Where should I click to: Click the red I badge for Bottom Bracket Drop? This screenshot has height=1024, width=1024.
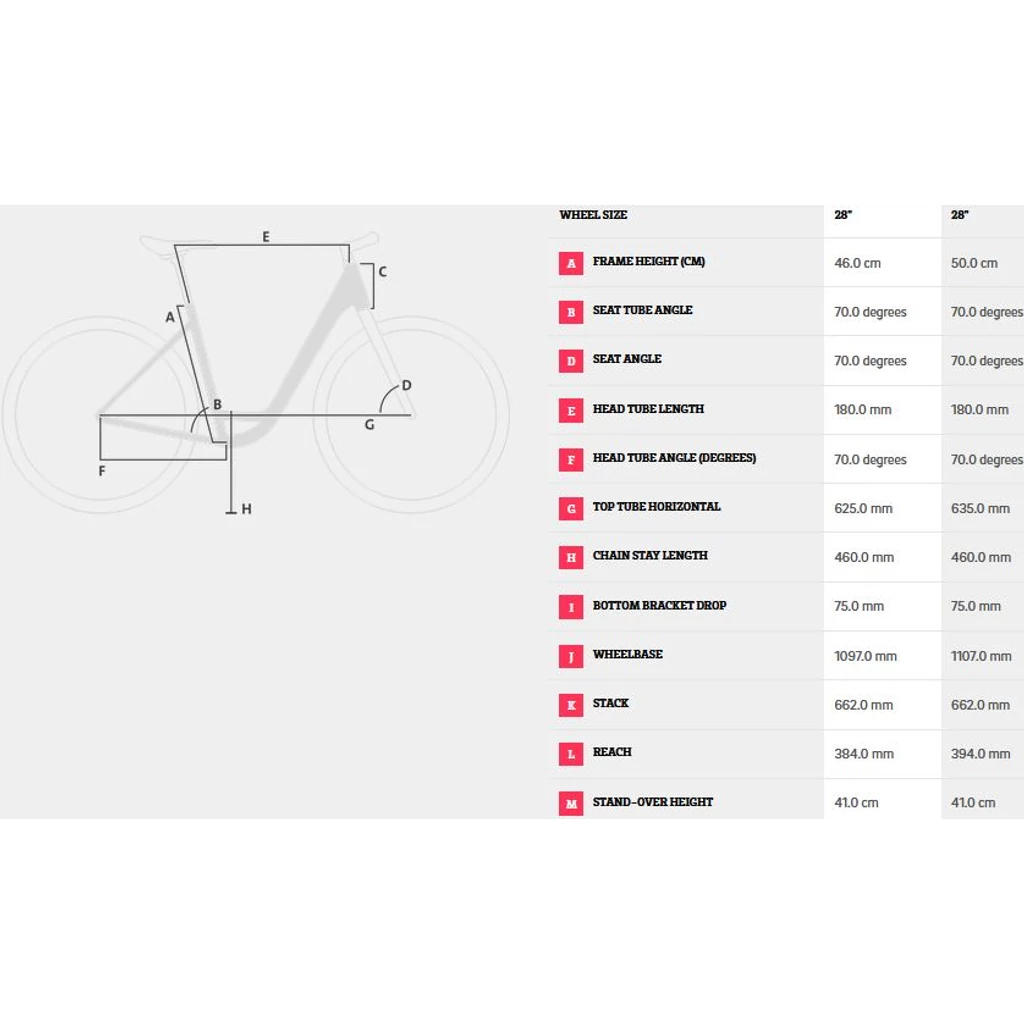point(571,606)
